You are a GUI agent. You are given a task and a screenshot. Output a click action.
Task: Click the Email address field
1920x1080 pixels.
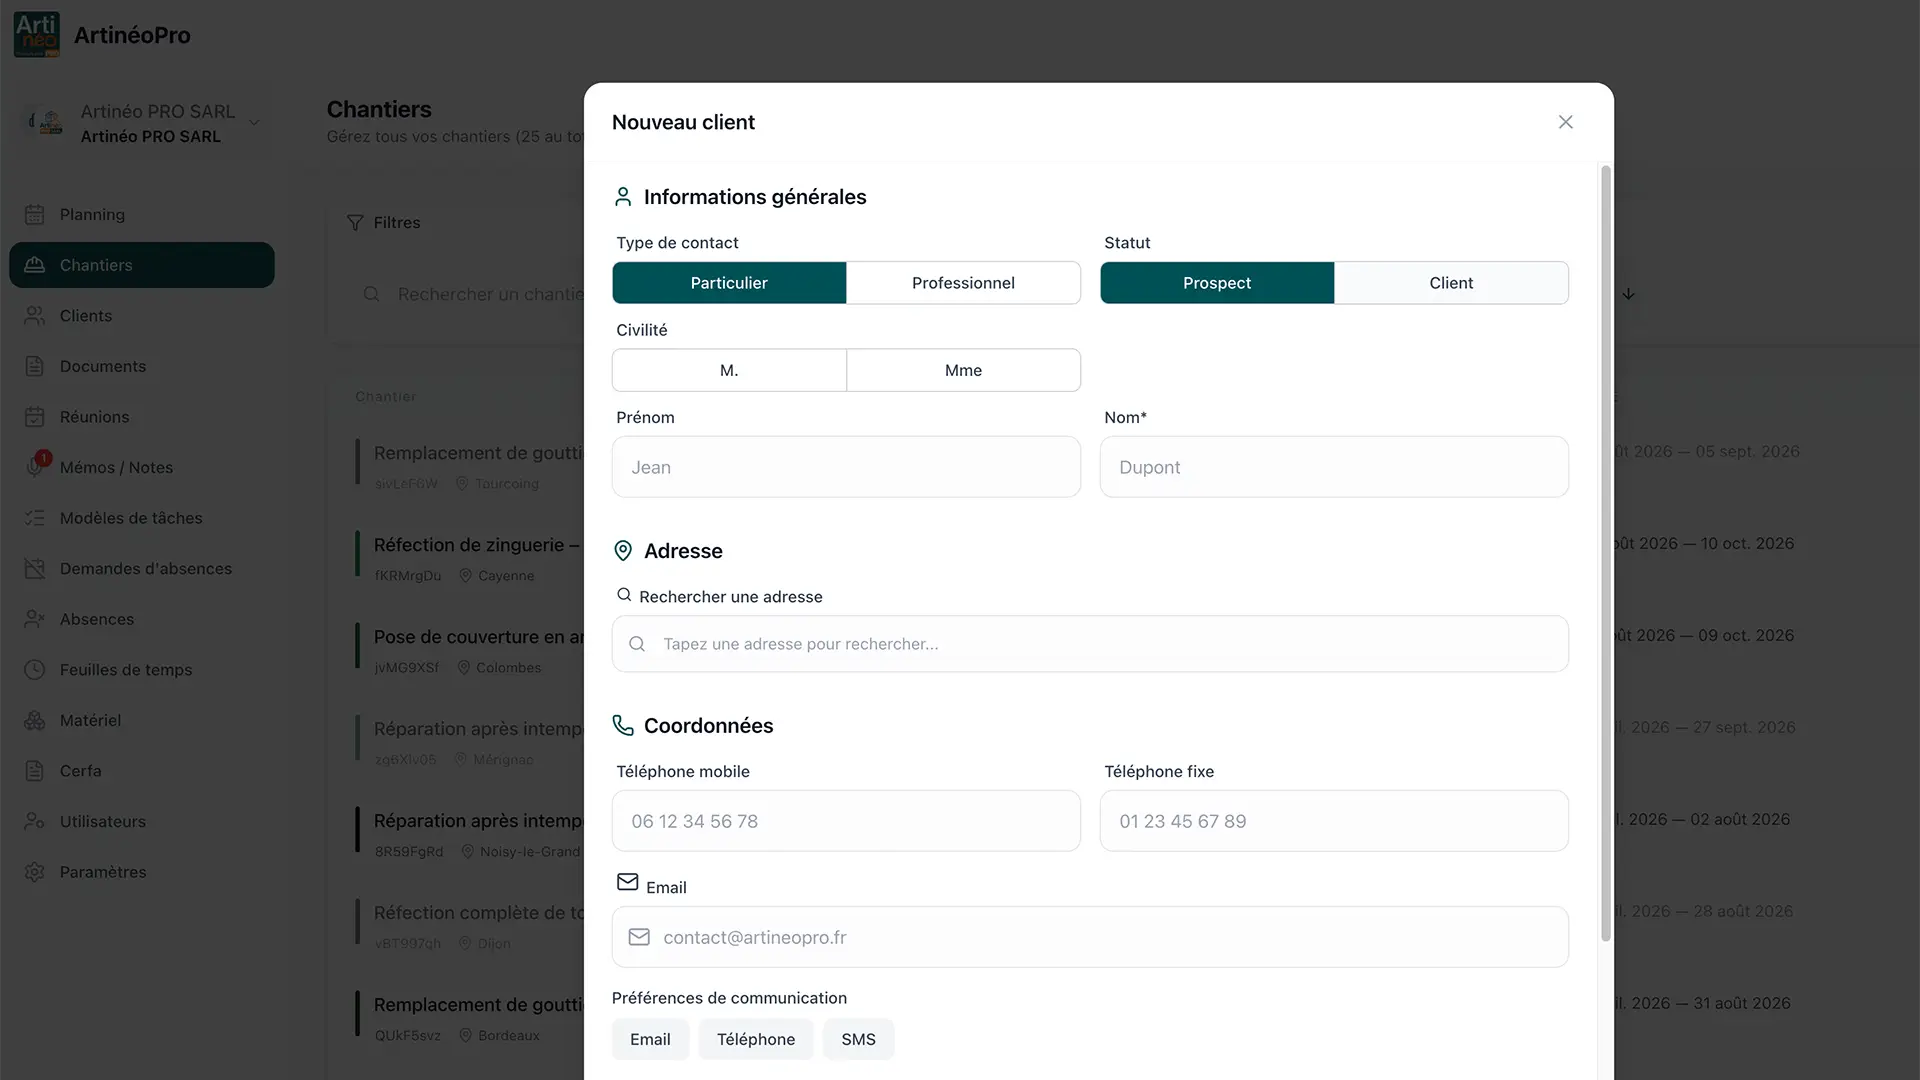coord(1090,937)
